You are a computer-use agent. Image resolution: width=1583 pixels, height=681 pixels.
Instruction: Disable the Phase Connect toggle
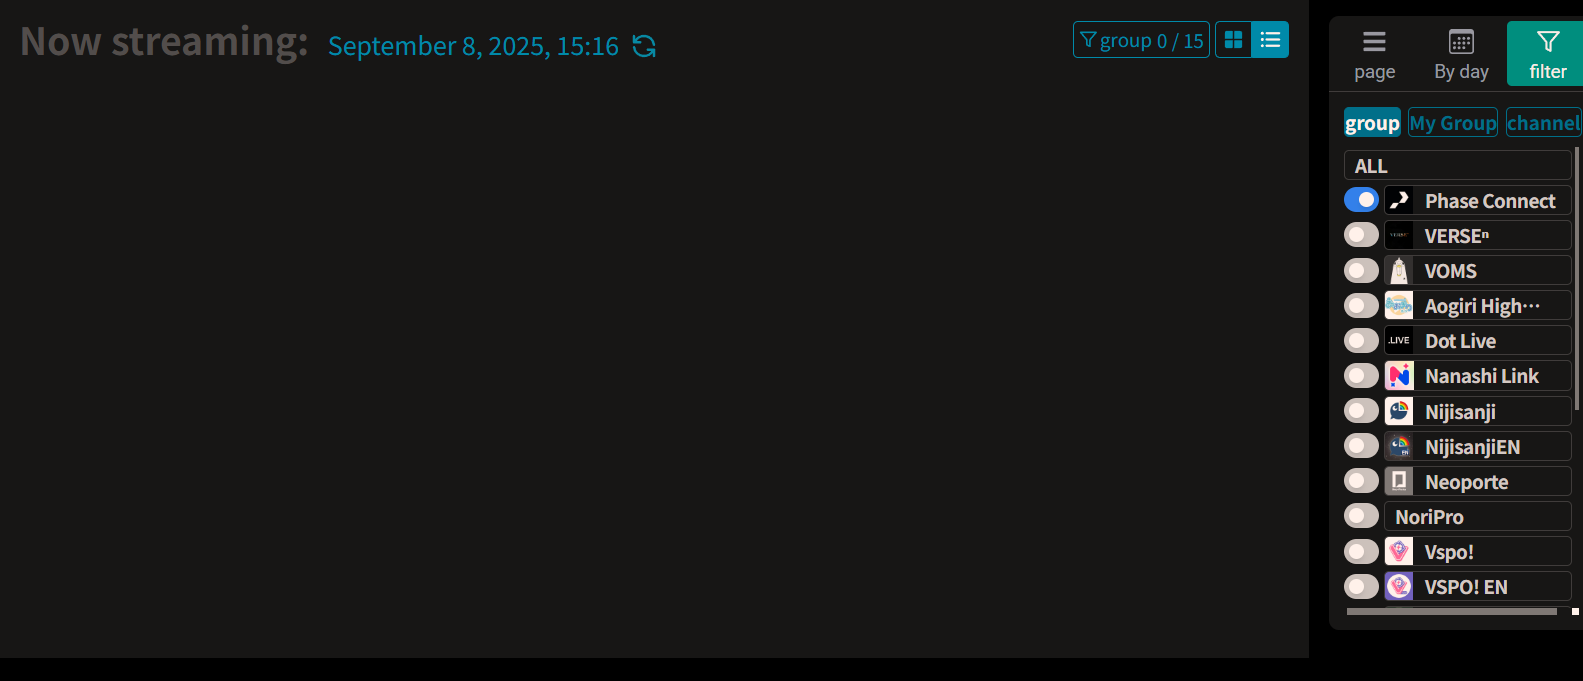pos(1361,200)
